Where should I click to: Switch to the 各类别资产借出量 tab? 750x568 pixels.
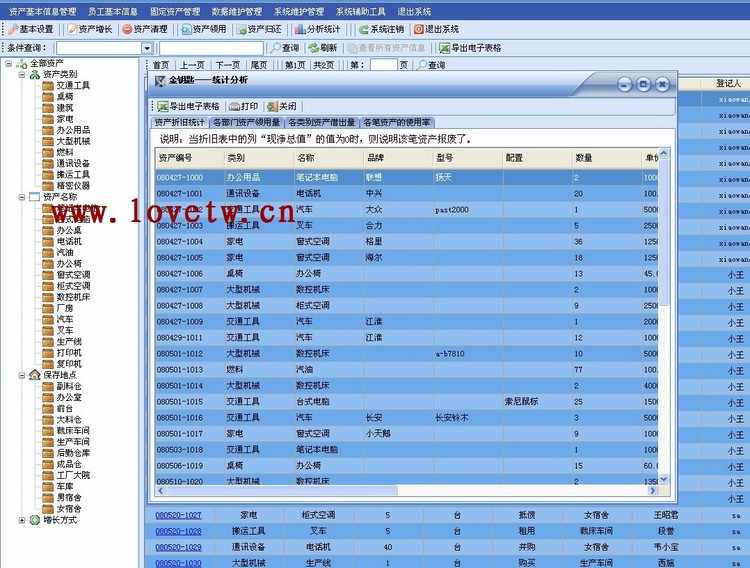pos(322,123)
